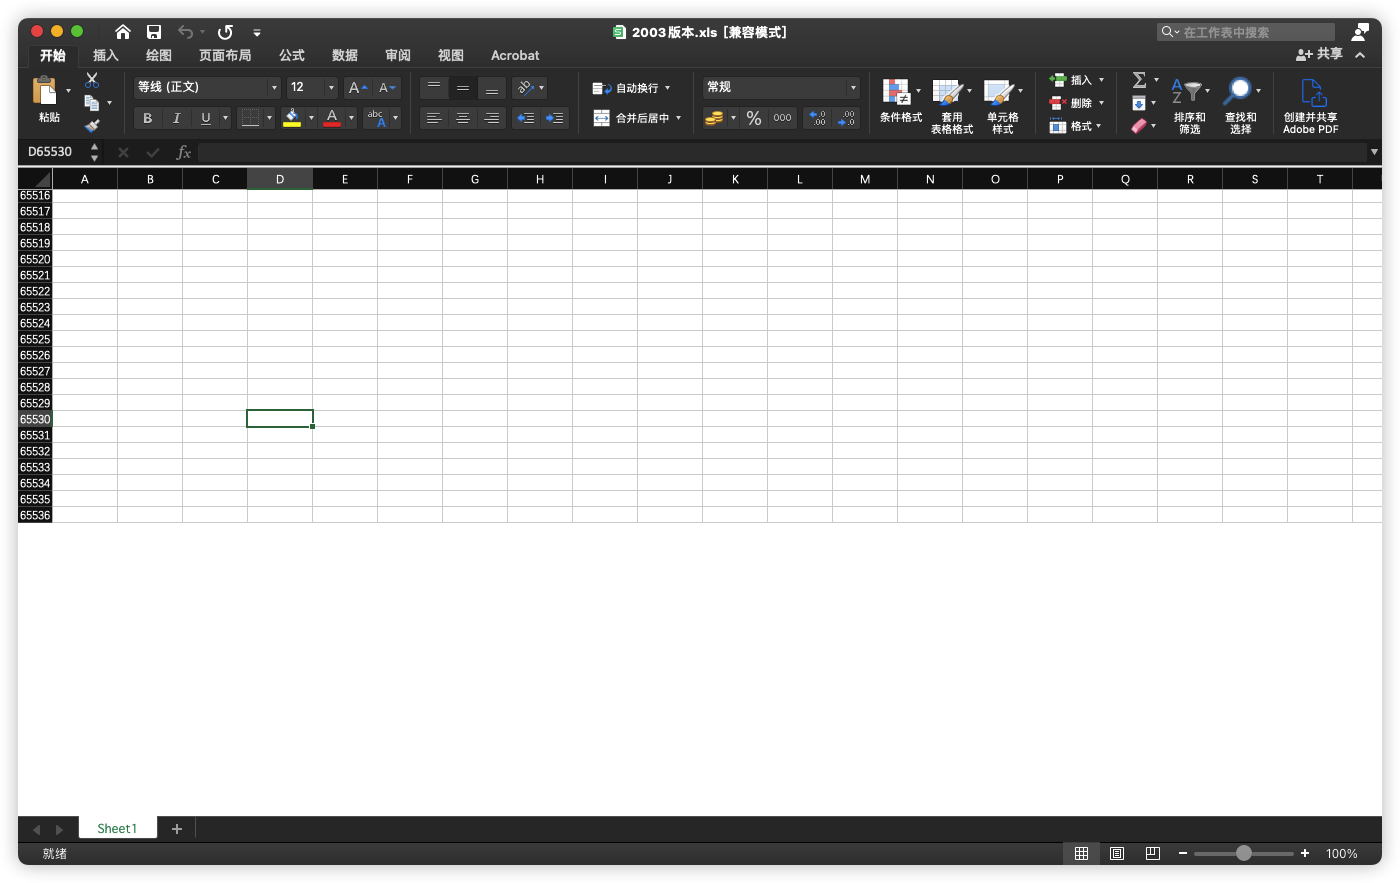Apply the cell borders icon
1400x883 pixels.
click(250, 118)
